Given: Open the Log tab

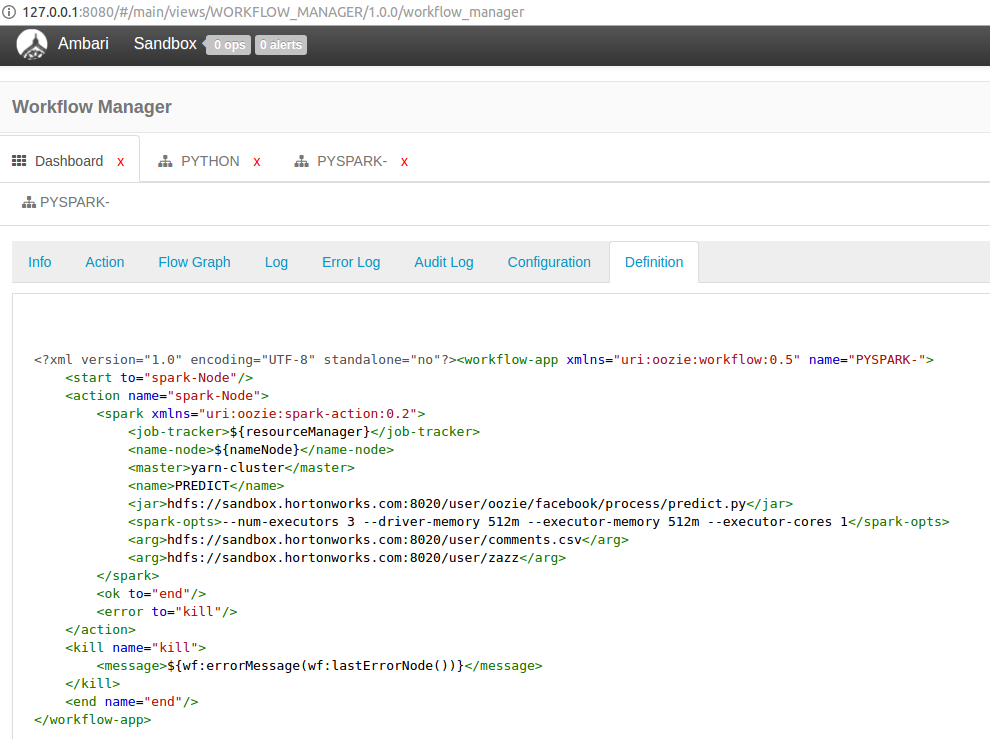Looking at the screenshot, I should tap(276, 262).
